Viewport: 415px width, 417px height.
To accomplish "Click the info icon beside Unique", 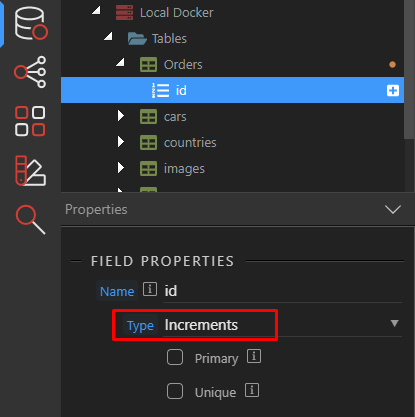I will coord(252,390).
